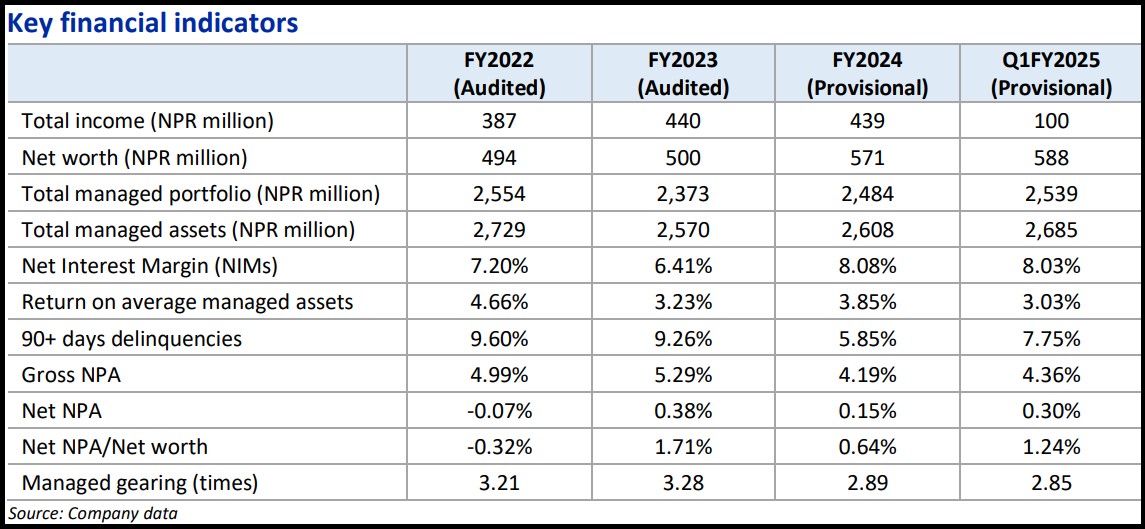1145x529 pixels.
Task: Select the FY2022 Net NPA/Net worth value -0.32%
Action: click(x=499, y=447)
